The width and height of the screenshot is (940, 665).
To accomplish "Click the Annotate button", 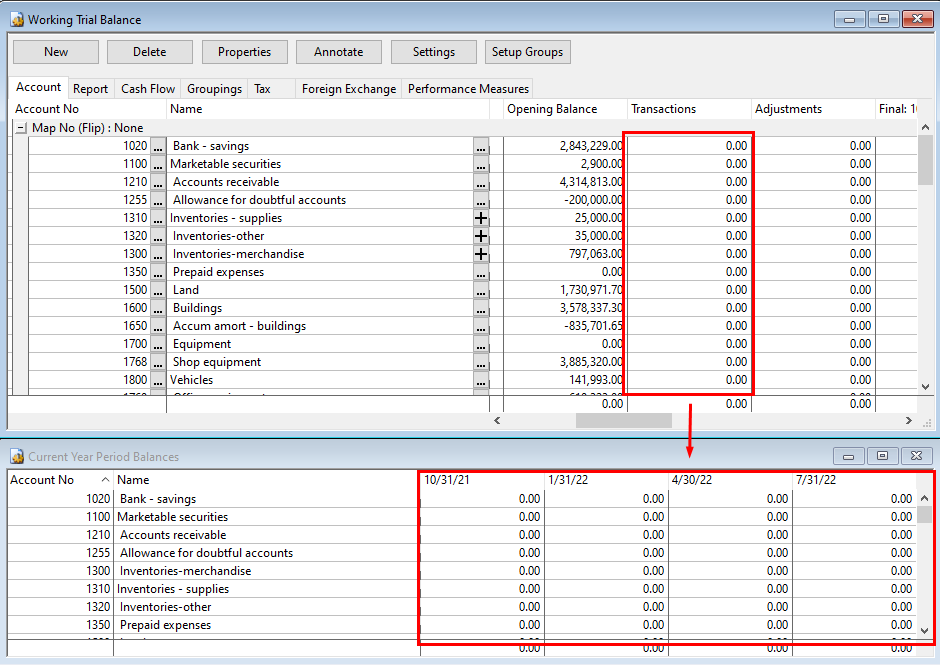I will (339, 52).
